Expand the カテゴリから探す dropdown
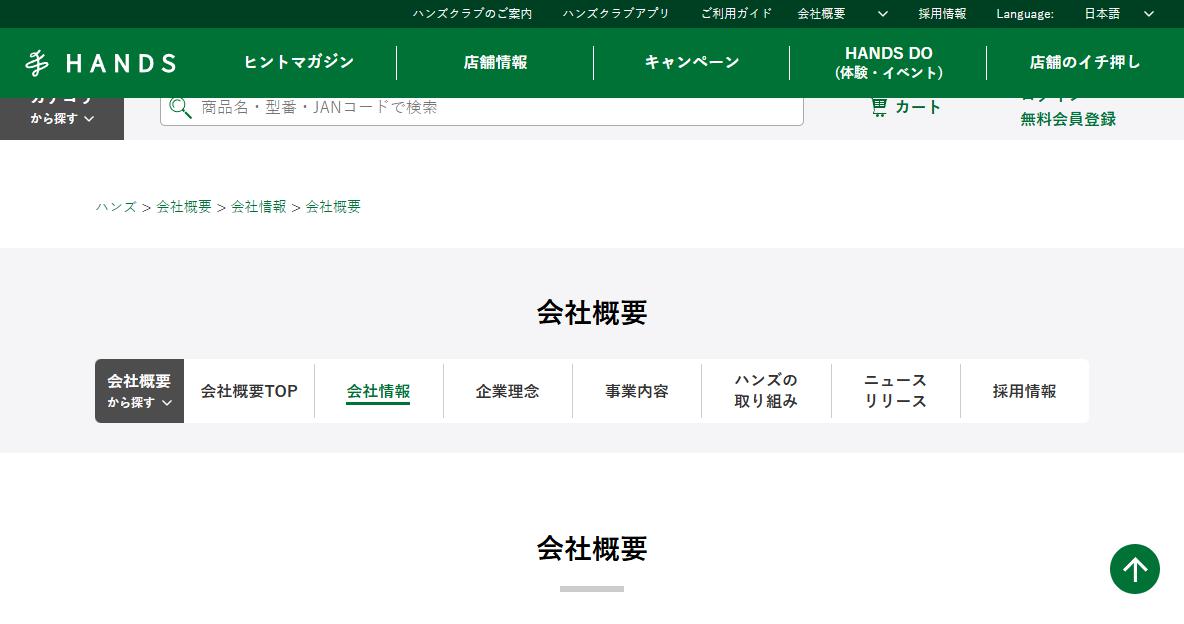 click(62, 119)
